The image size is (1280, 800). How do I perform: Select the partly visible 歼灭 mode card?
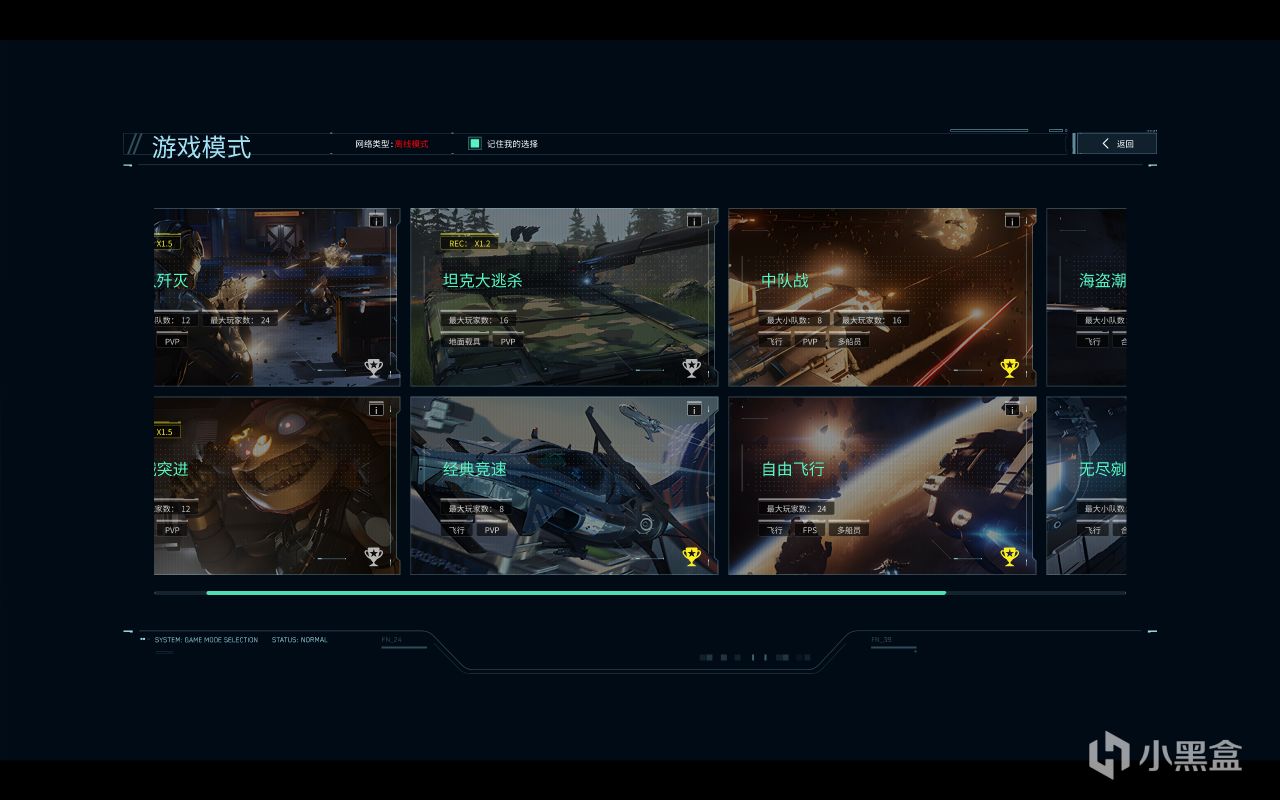277,297
